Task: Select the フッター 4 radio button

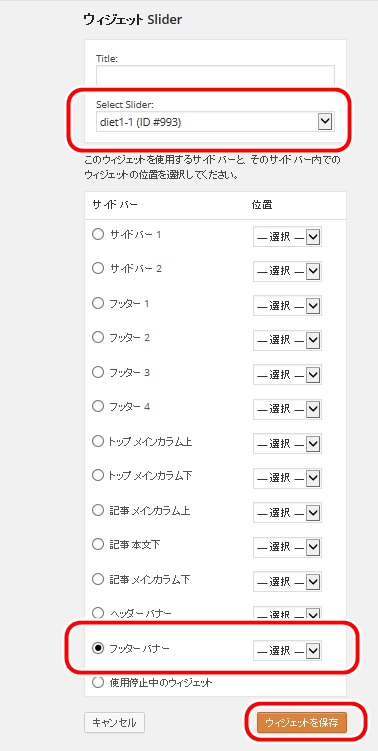Action: [x=98, y=407]
